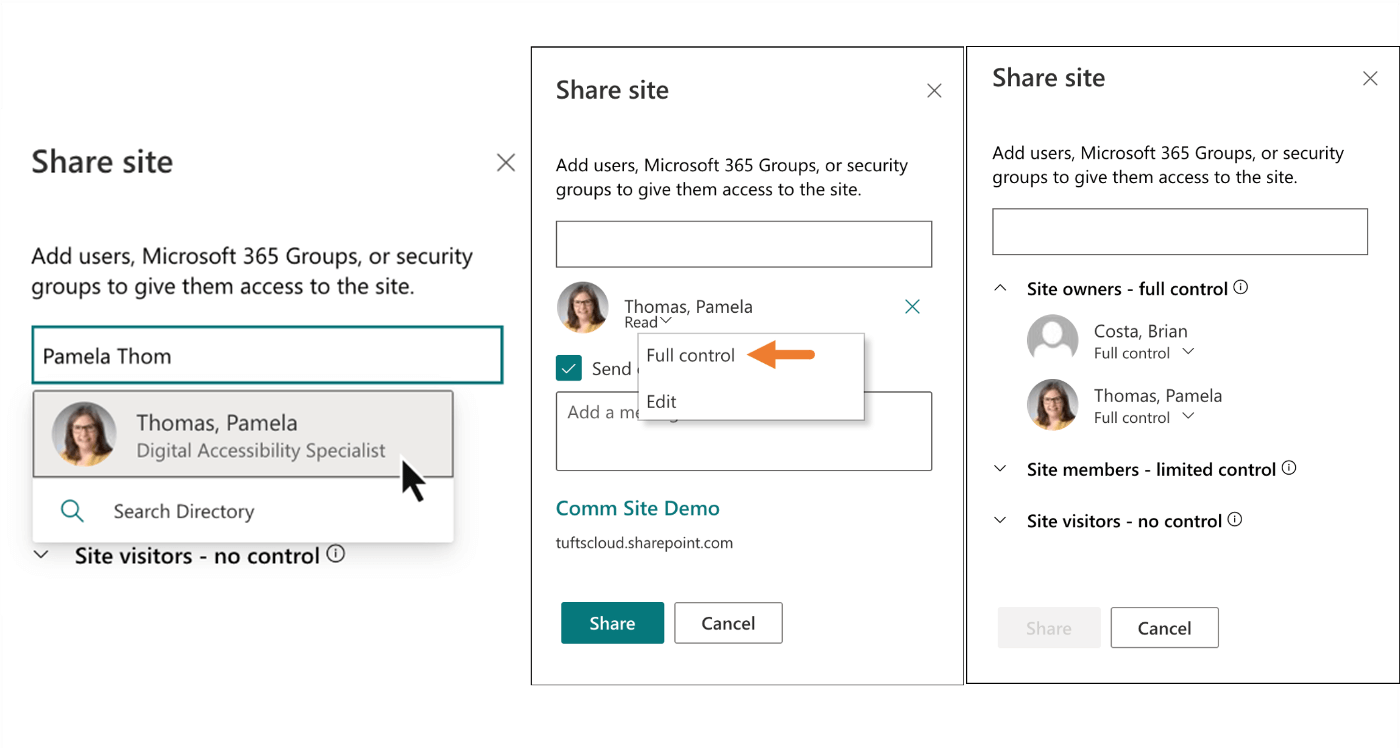Image resolution: width=1400 pixels, height=748 pixels.
Task: Choose Full control from permission menu
Action: pyautogui.click(x=691, y=356)
